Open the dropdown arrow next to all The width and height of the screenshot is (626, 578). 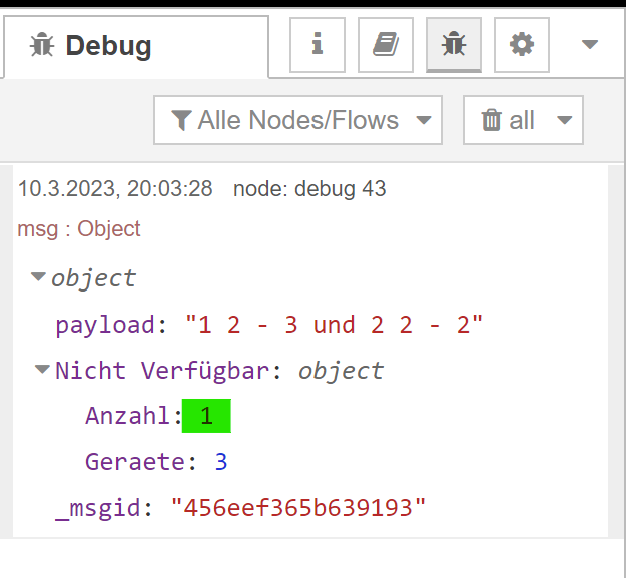point(565,120)
